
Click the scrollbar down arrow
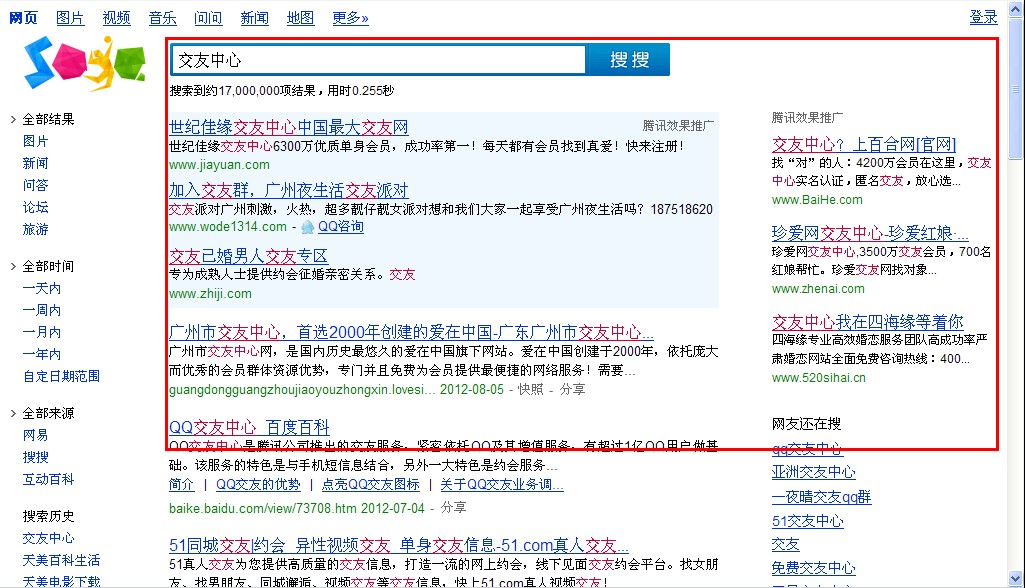(x=1015, y=579)
